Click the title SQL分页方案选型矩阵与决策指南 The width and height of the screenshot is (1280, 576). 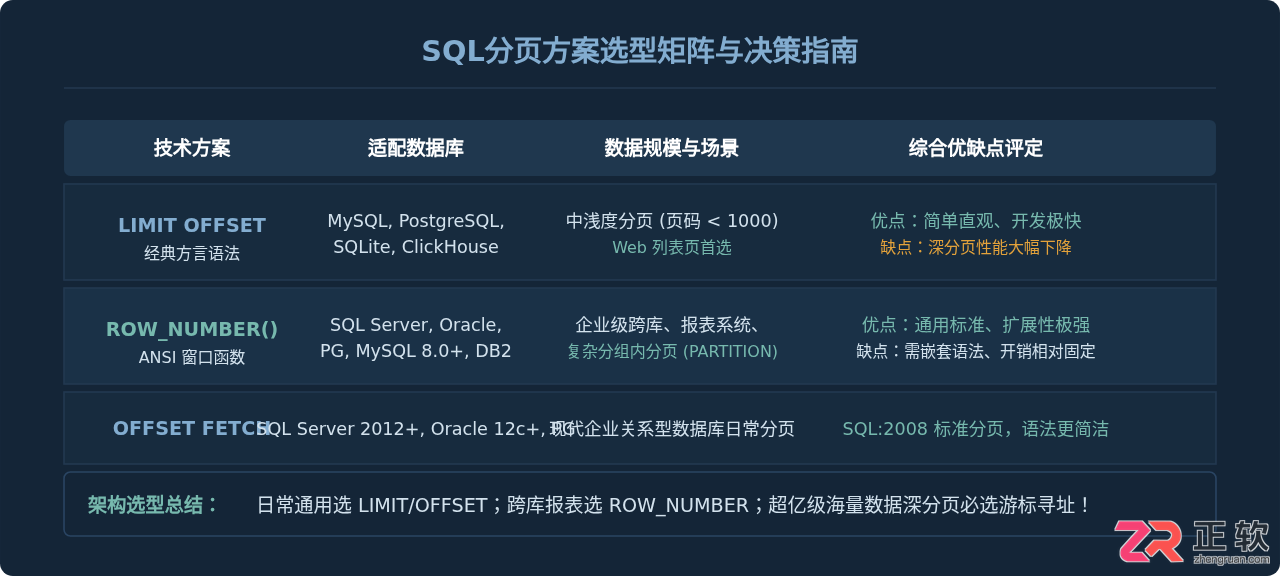[x=640, y=51]
